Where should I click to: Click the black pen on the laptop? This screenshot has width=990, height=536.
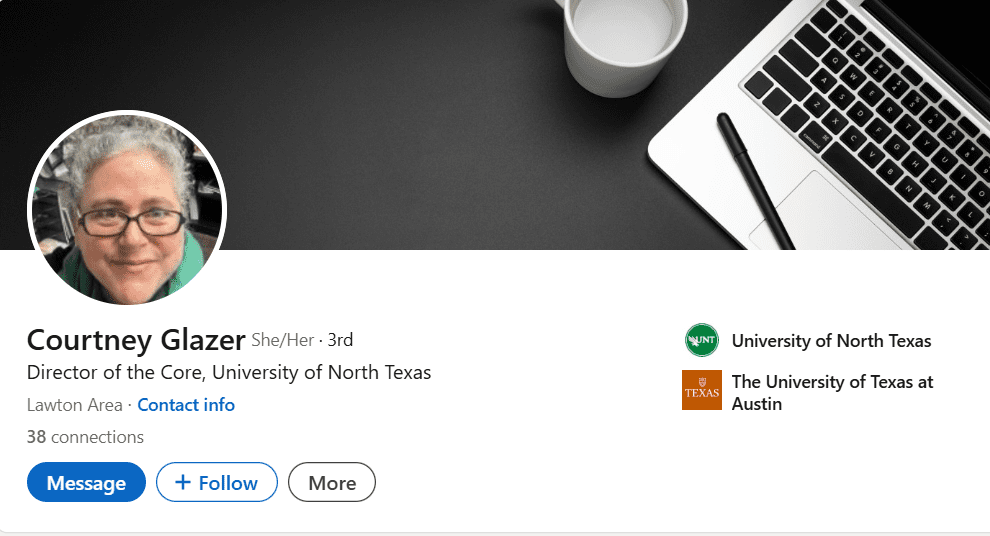(756, 182)
